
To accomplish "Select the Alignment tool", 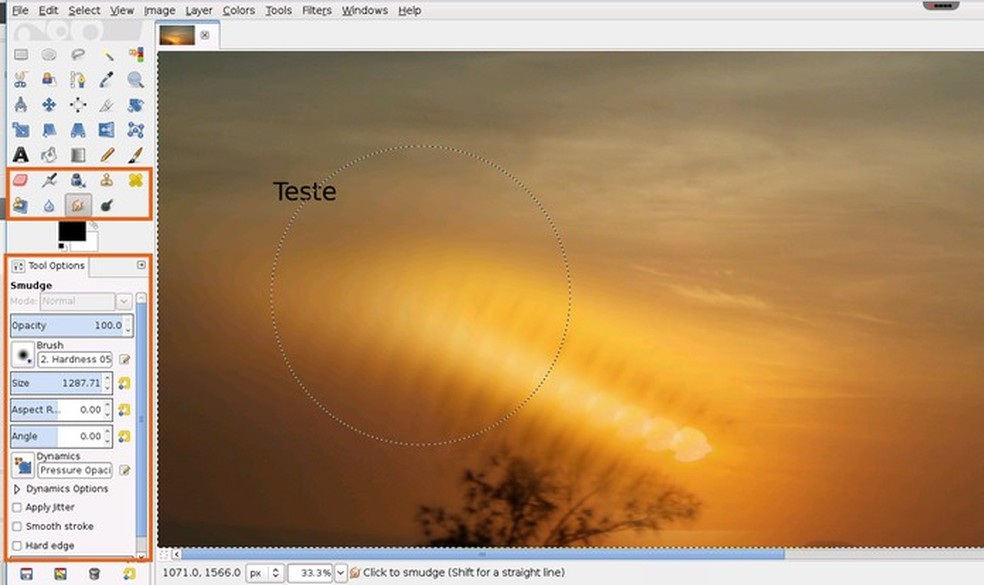I will [x=78, y=105].
